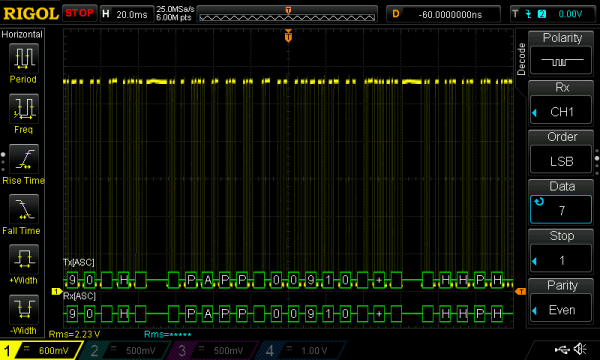
Task: Select the Freq measurement icon
Action: [x=24, y=108]
